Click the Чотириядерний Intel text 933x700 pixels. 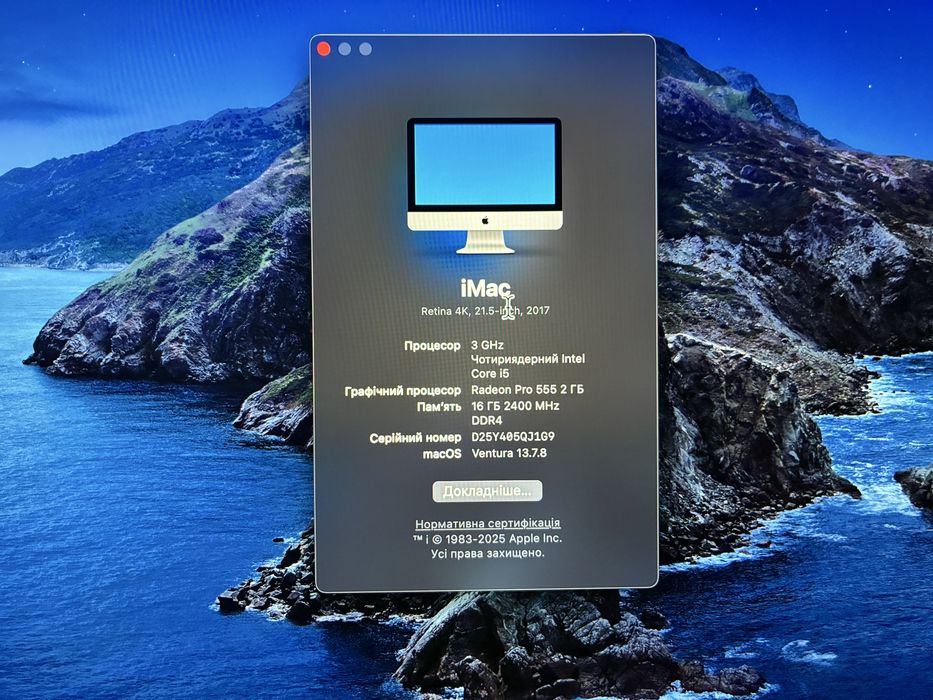[x=528, y=359]
